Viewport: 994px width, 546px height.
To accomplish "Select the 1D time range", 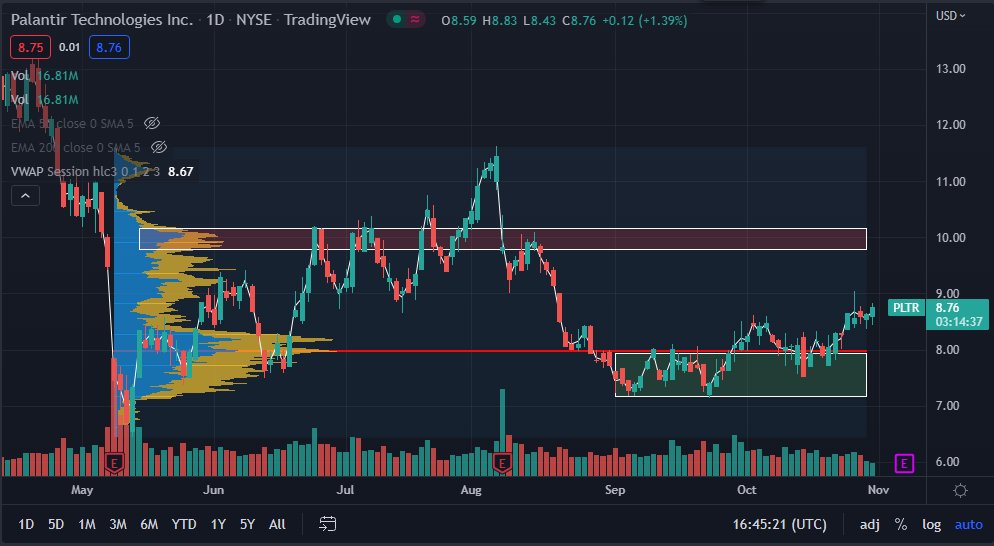I will click(26, 524).
